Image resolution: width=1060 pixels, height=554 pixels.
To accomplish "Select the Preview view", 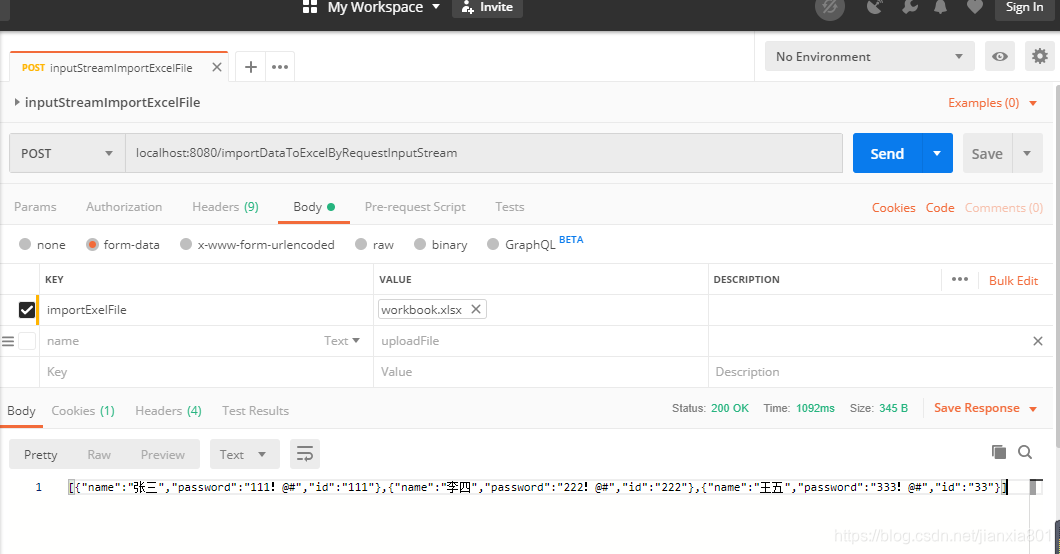I will [x=162, y=455].
